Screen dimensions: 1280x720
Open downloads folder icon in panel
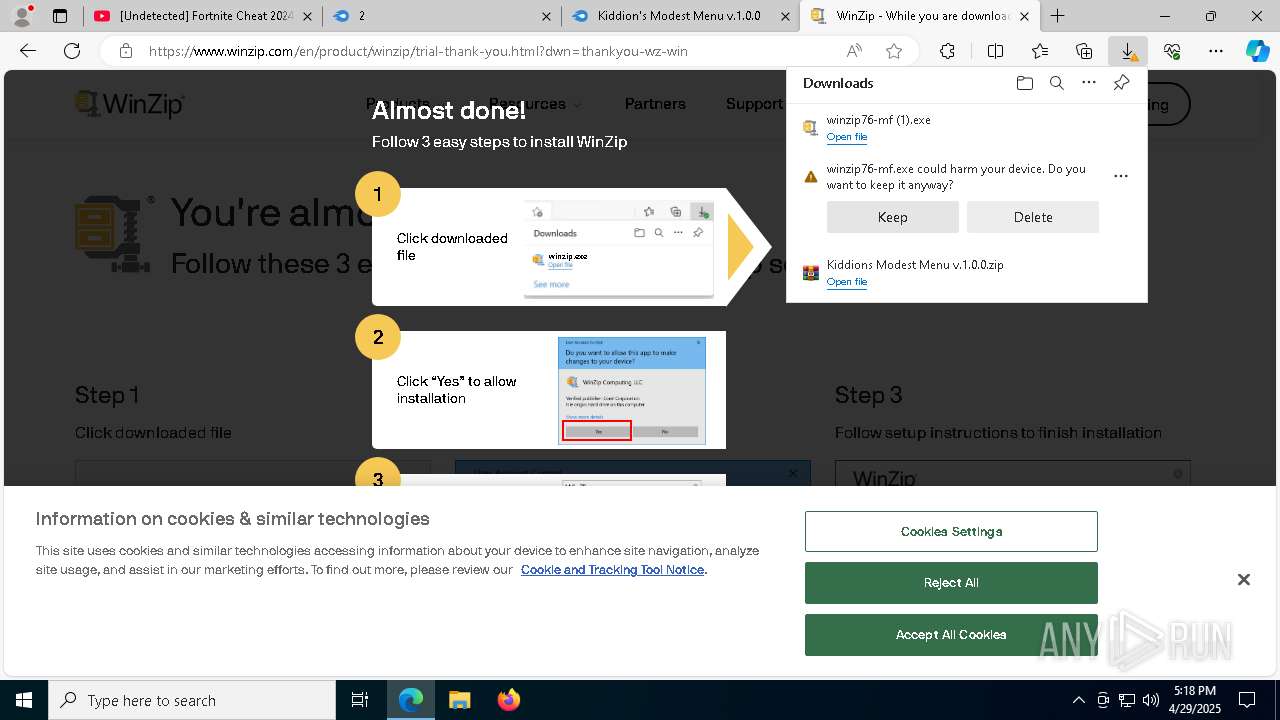pyautogui.click(x=1024, y=83)
